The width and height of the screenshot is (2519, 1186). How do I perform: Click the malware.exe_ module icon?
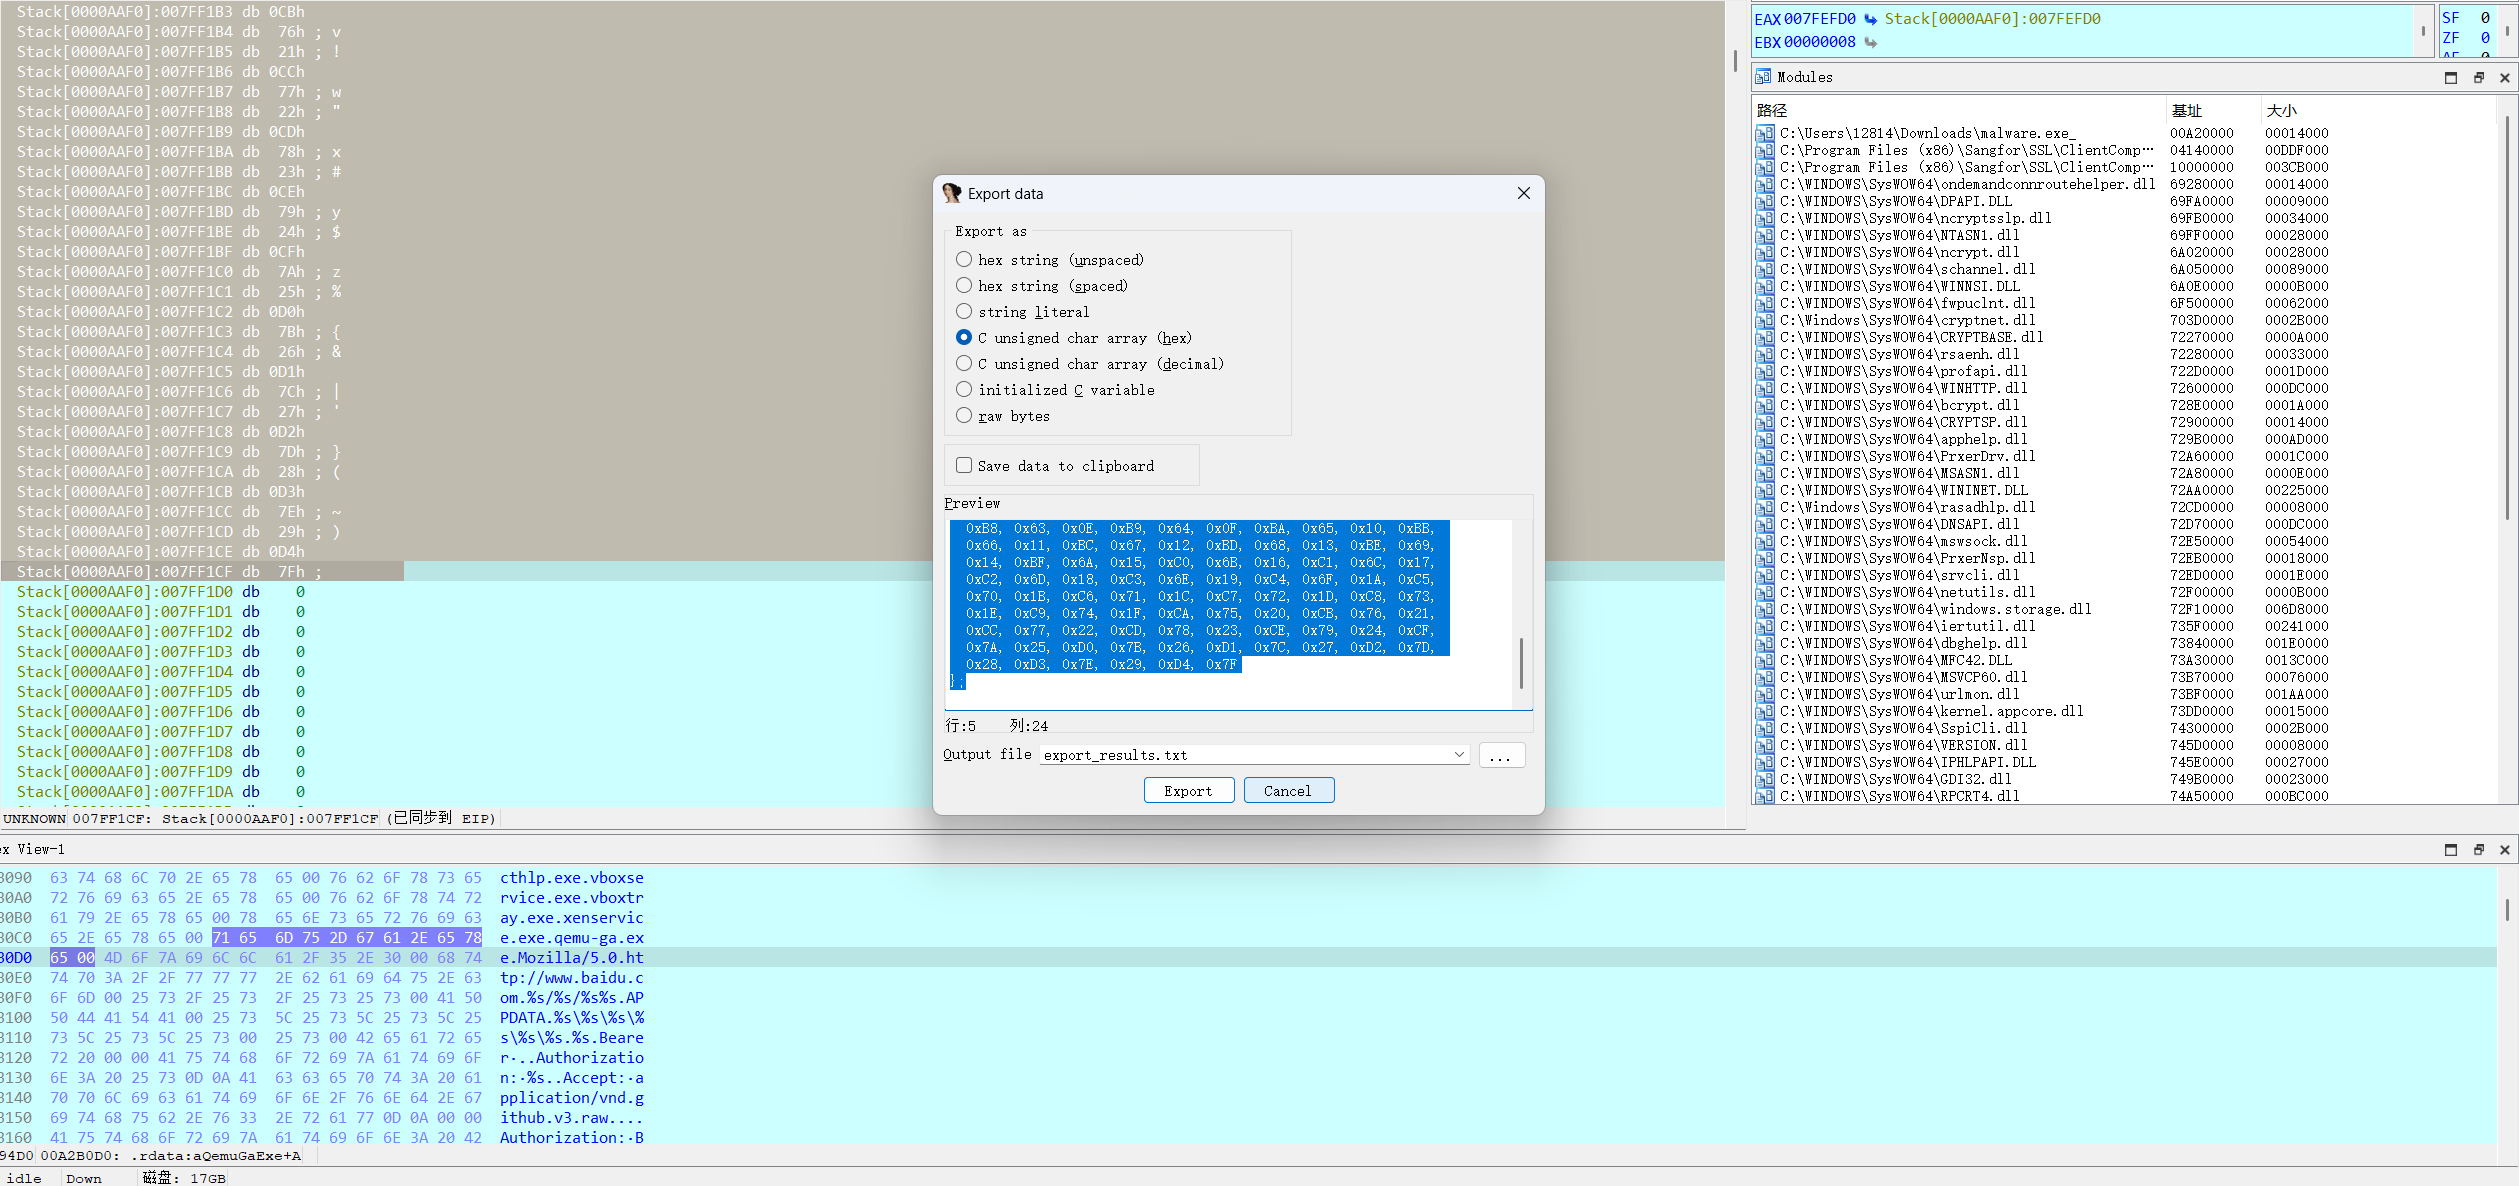pyautogui.click(x=1765, y=133)
